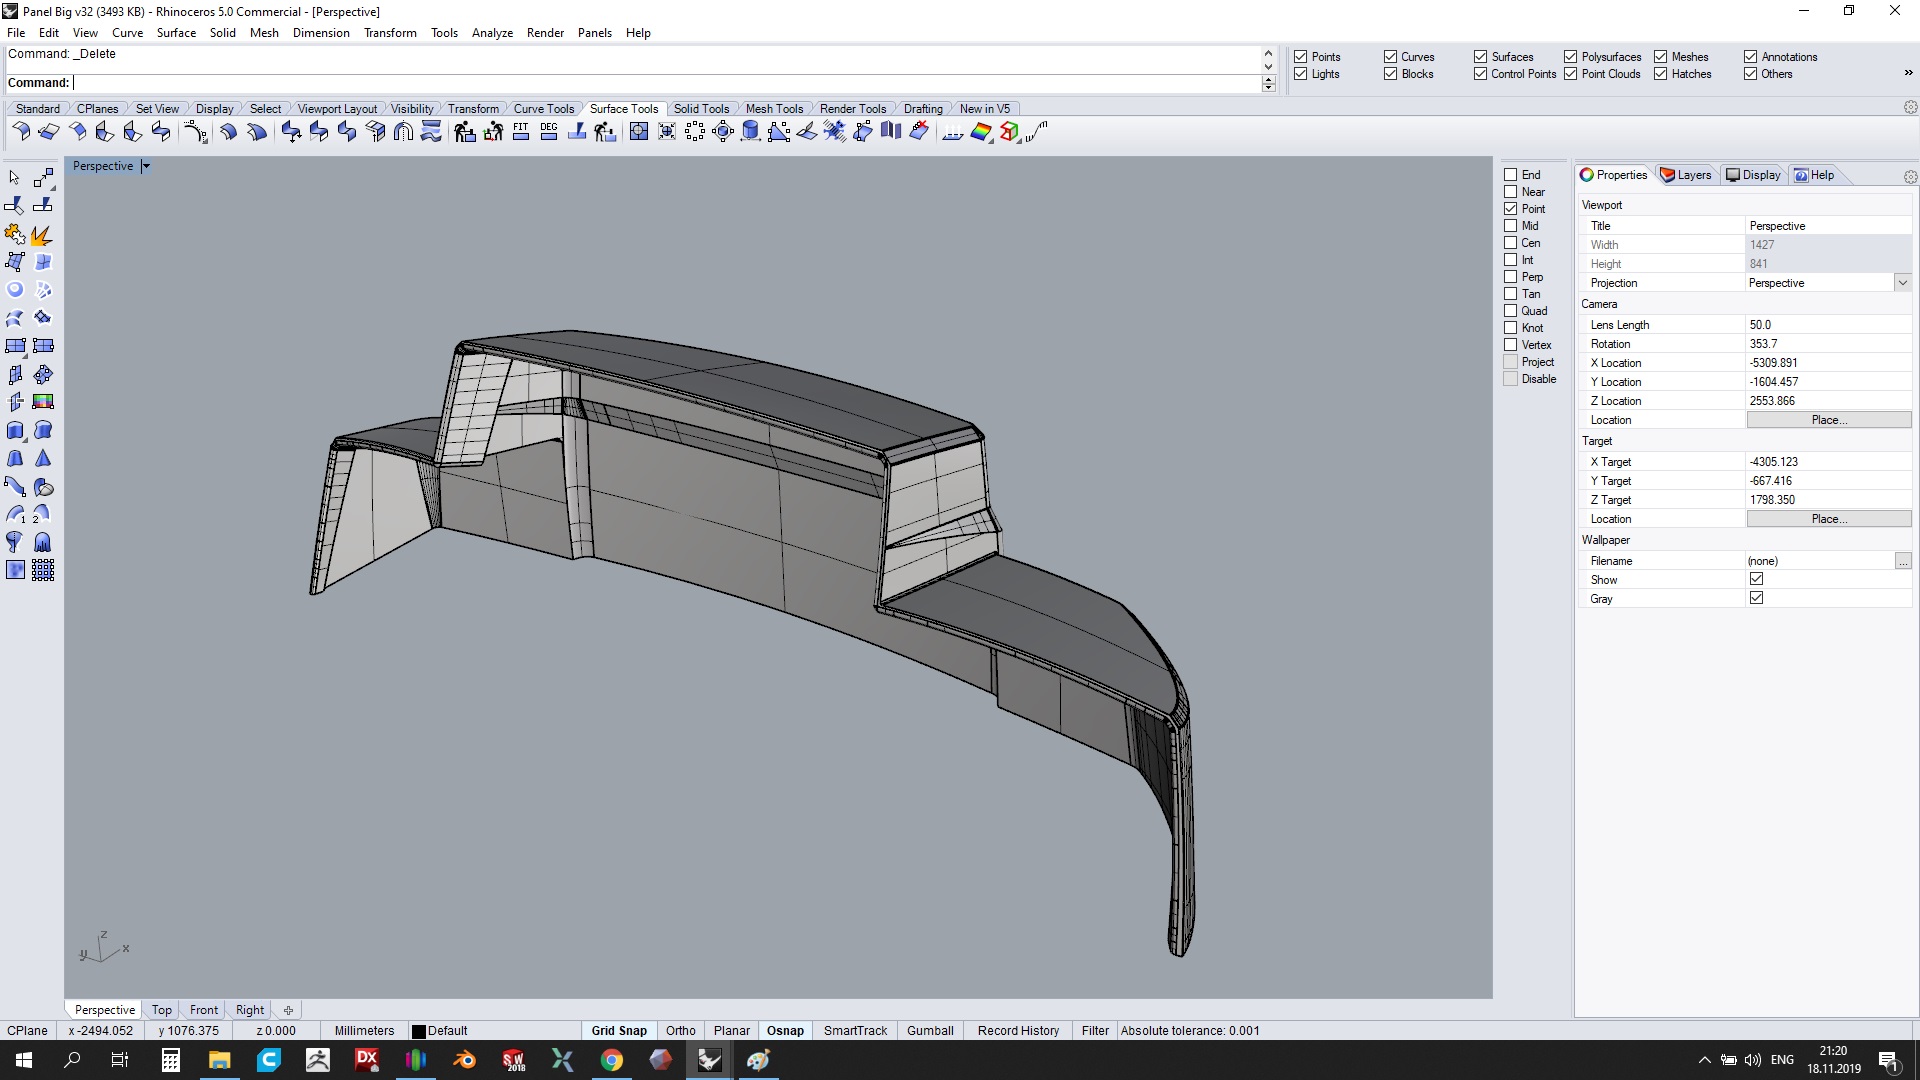Click the camera Location Place button
Viewport: 1920px width, 1080px height.
1828,420
